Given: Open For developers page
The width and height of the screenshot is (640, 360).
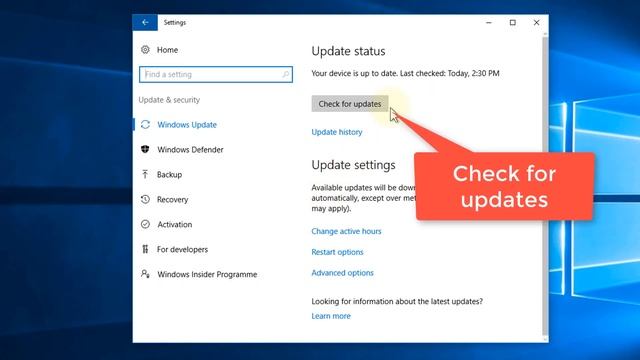Looking at the screenshot, I should coord(182,249).
